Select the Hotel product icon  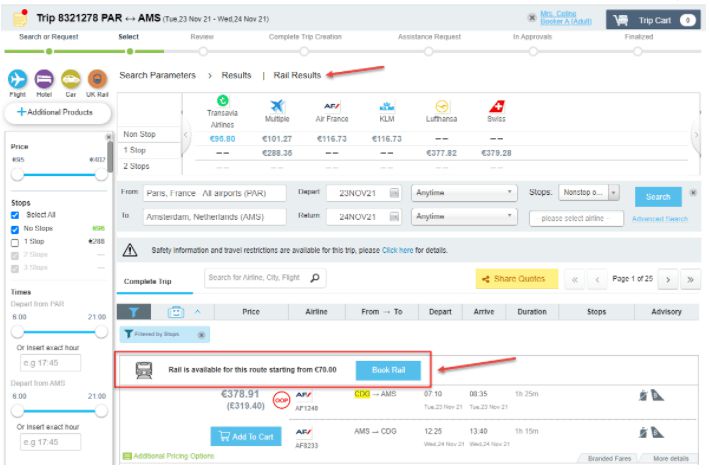44,80
